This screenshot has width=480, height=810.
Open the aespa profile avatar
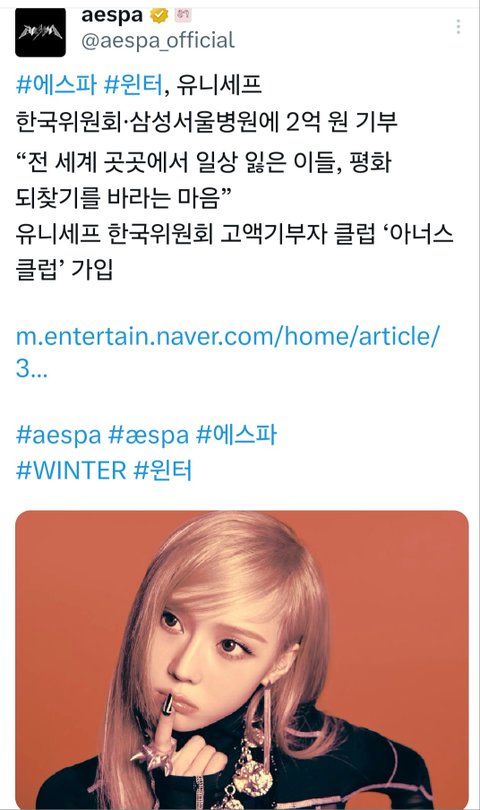click(40, 32)
